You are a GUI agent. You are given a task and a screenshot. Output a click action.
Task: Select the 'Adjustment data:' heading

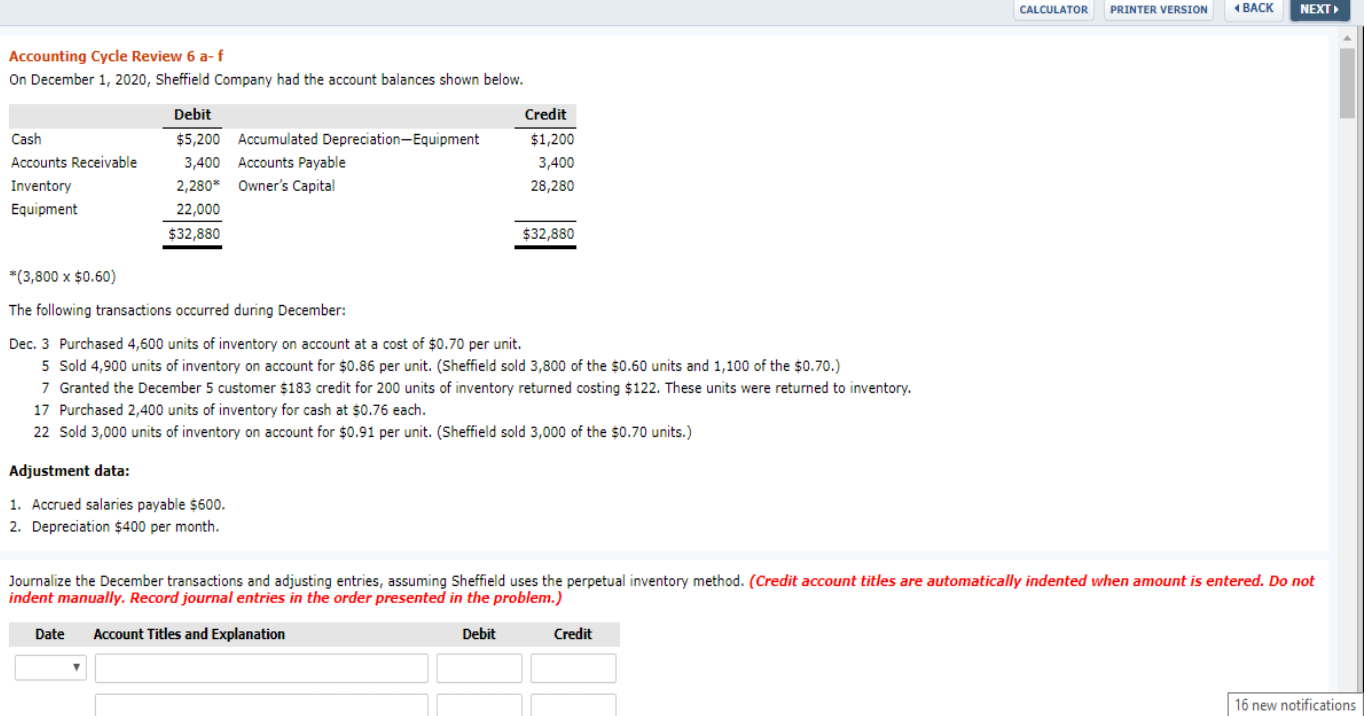[x=69, y=471]
